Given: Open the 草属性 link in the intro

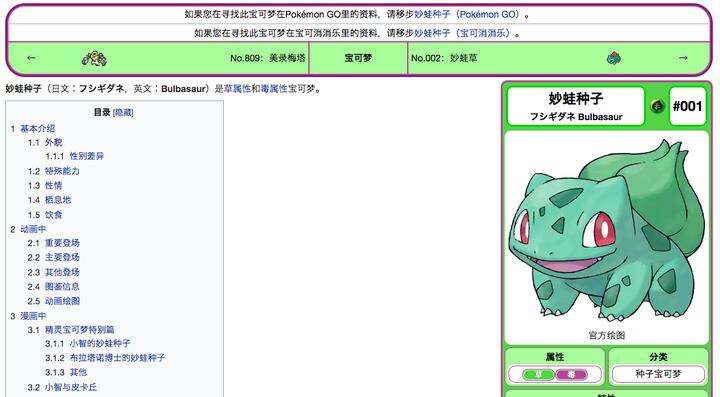Looking at the screenshot, I should point(237,89).
